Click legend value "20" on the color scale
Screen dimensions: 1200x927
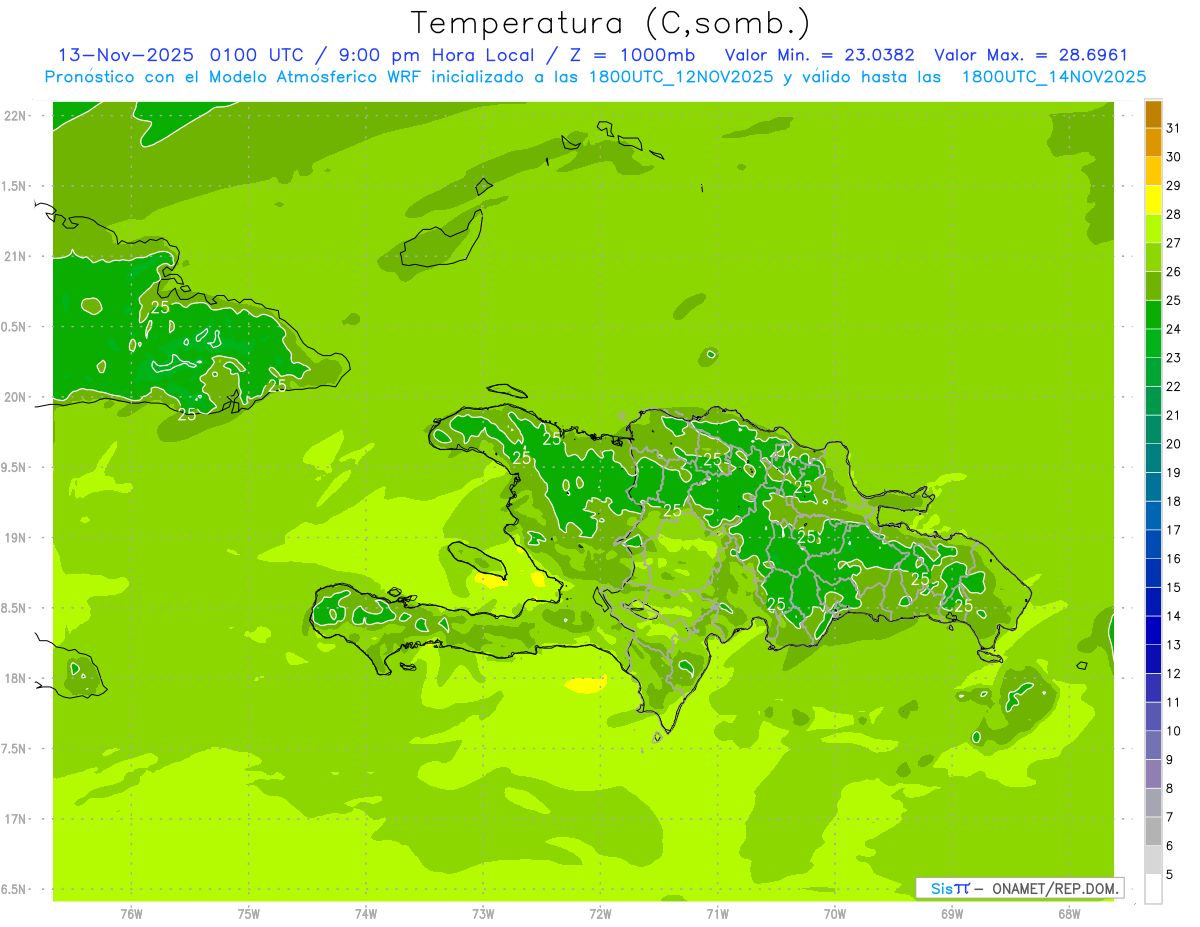pos(1173,444)
